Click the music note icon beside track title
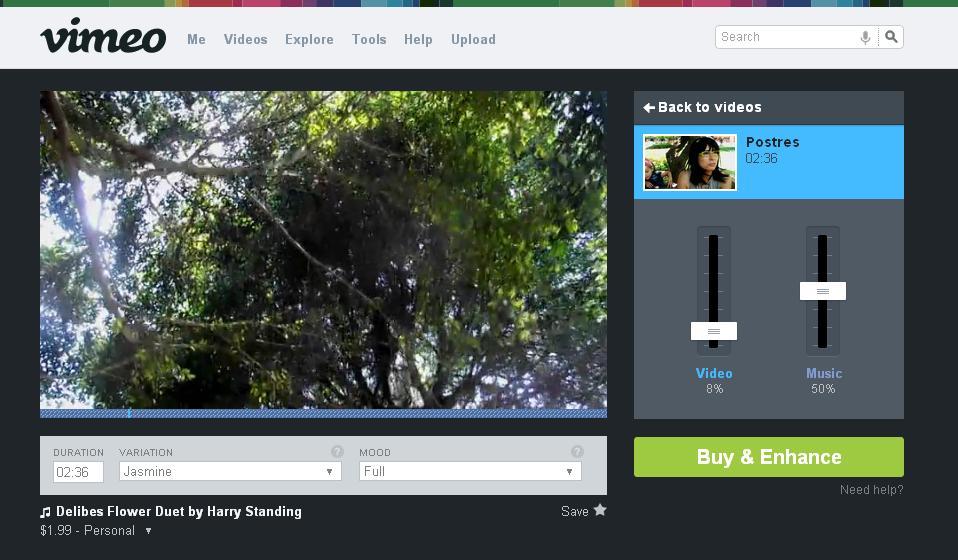 pos(46,512)
